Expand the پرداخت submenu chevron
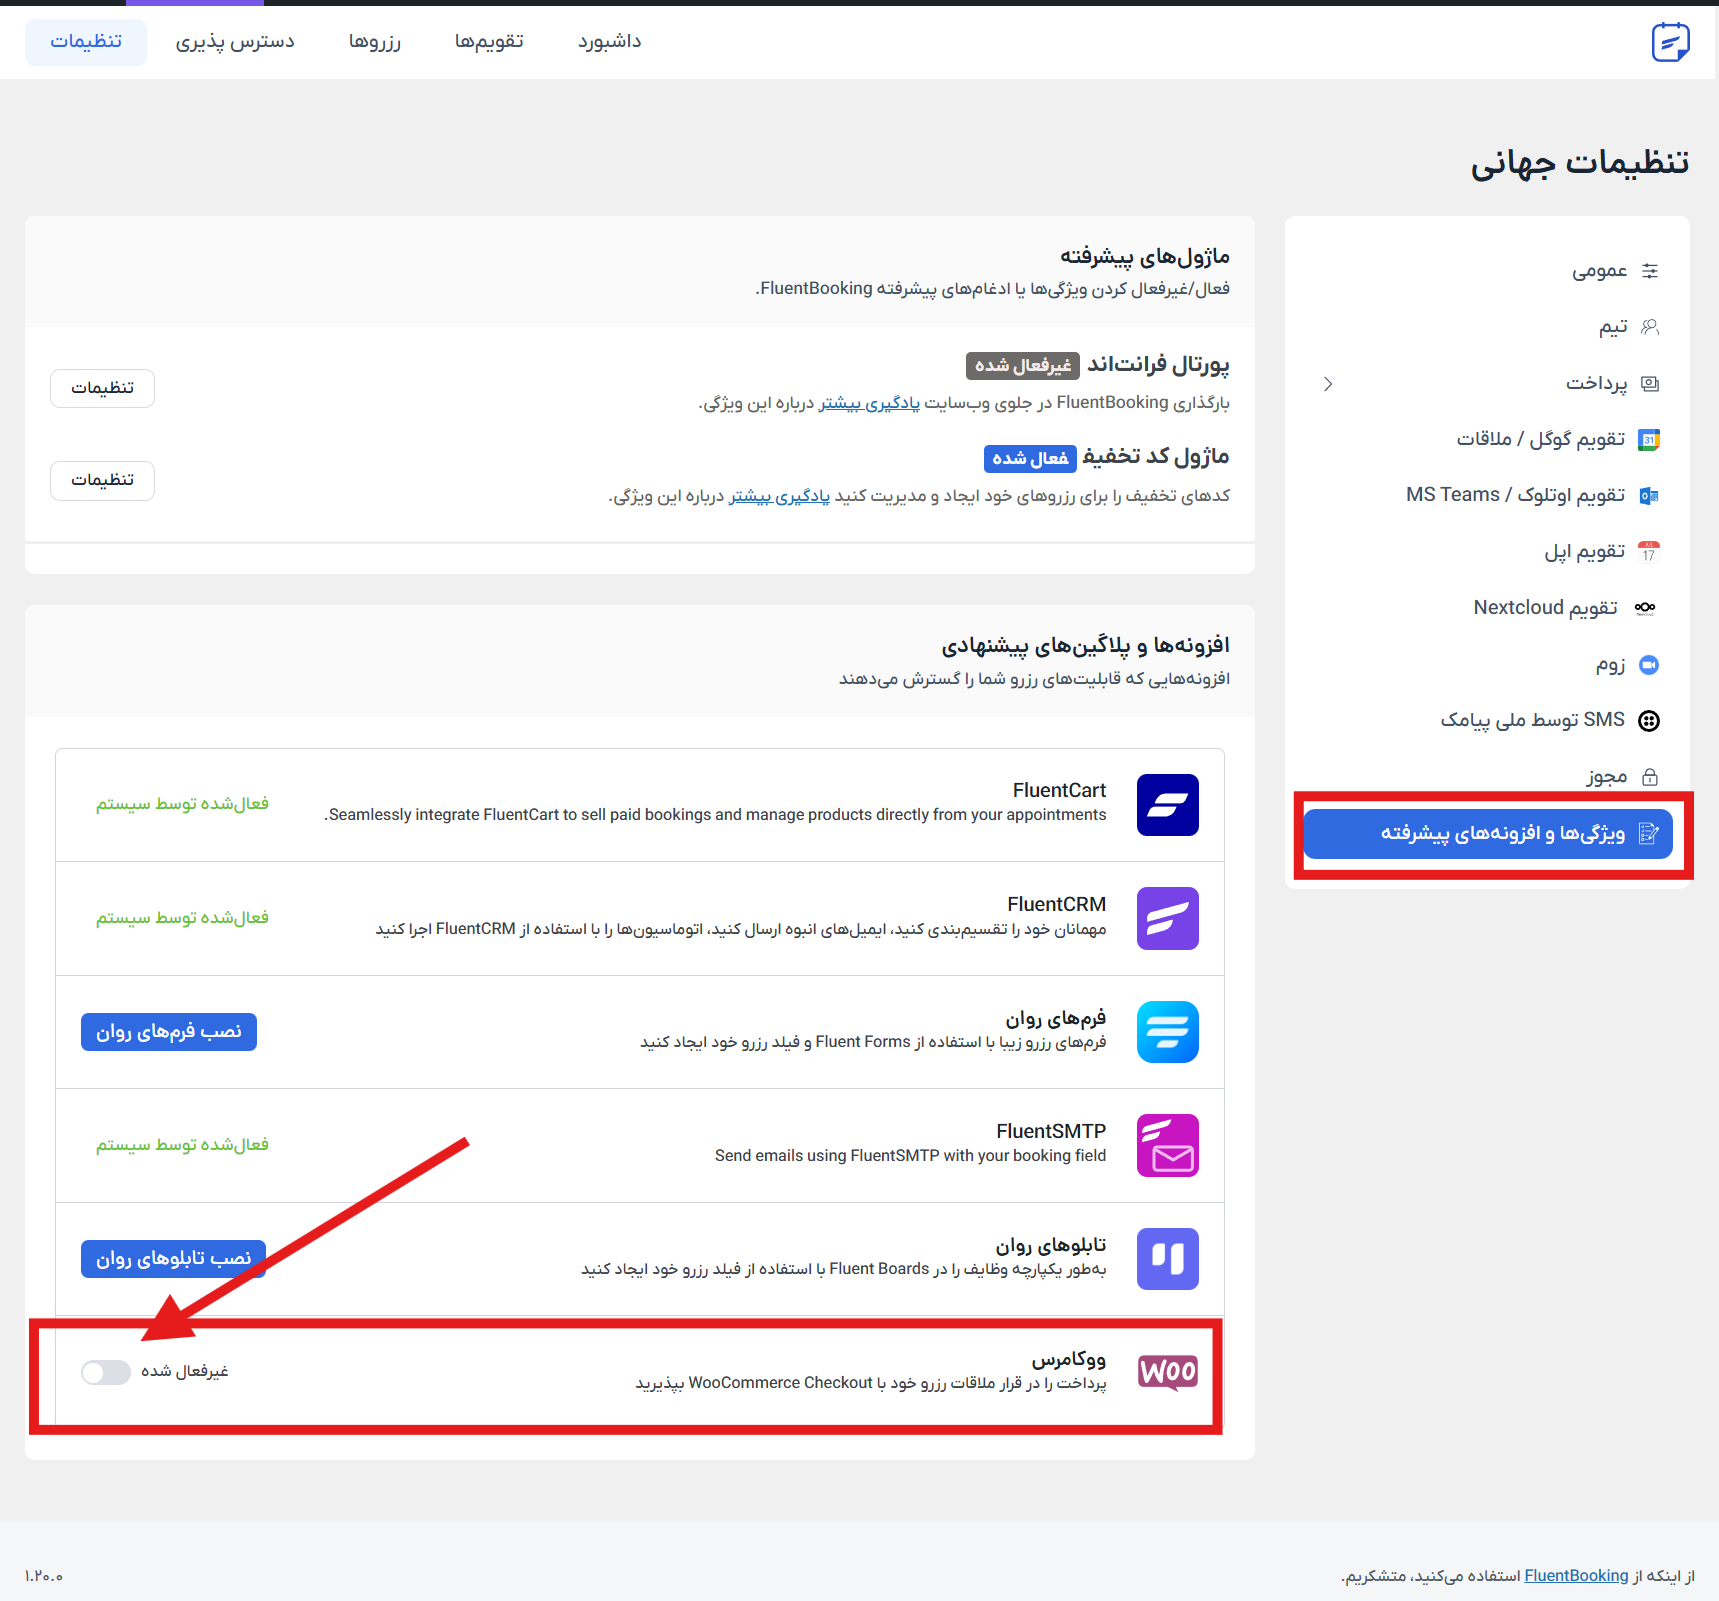1719x1601 pixels. point(1328,384)
